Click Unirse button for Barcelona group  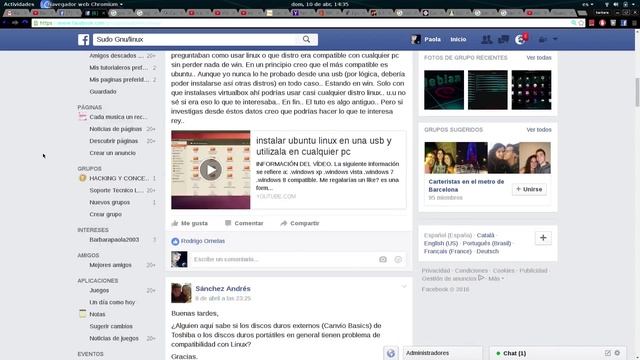pyautogui.click(x=529, y=189)
